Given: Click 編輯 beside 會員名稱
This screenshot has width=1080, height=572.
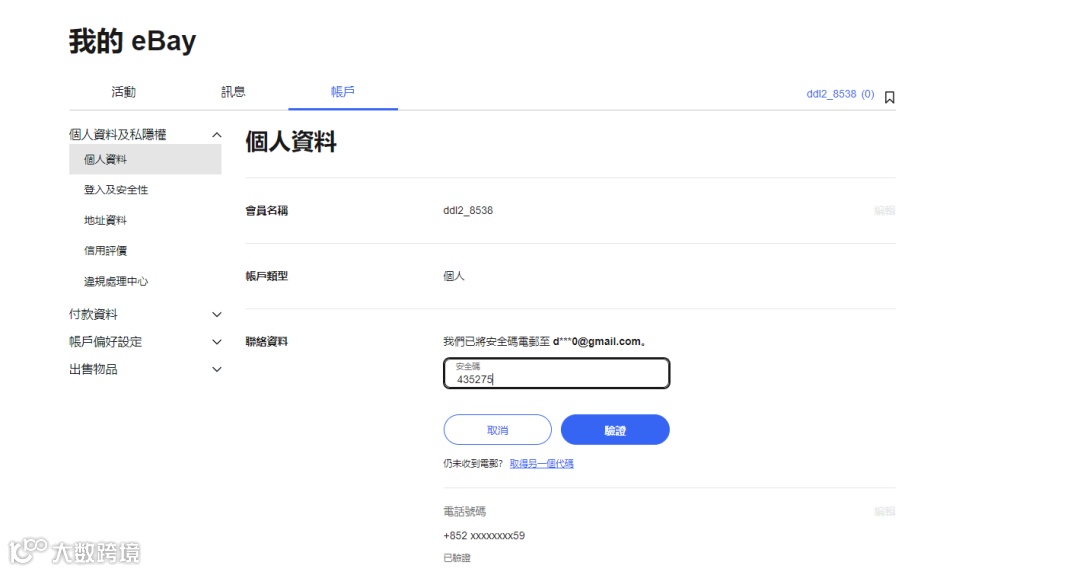Looking at the screenshot, I should click(x=884, y=210).
